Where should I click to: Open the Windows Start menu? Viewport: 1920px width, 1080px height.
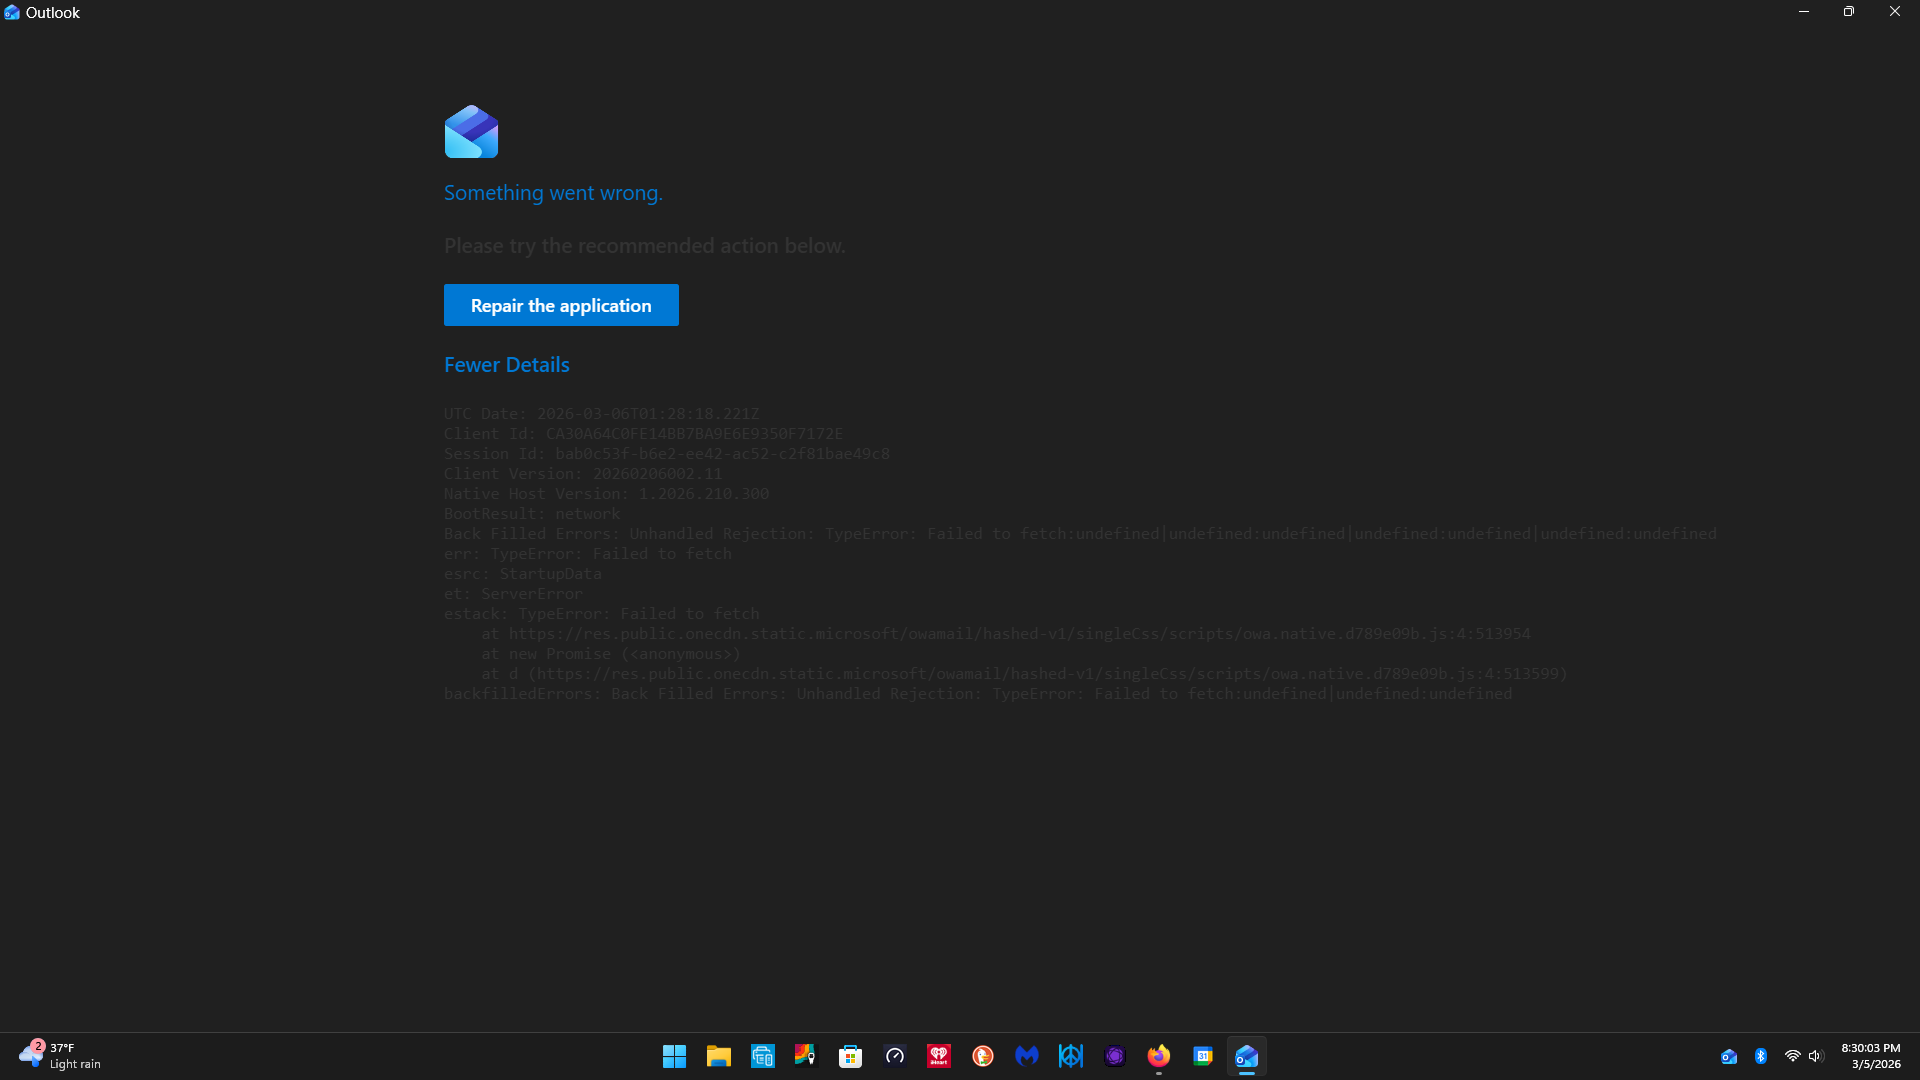pos(674,1056)
